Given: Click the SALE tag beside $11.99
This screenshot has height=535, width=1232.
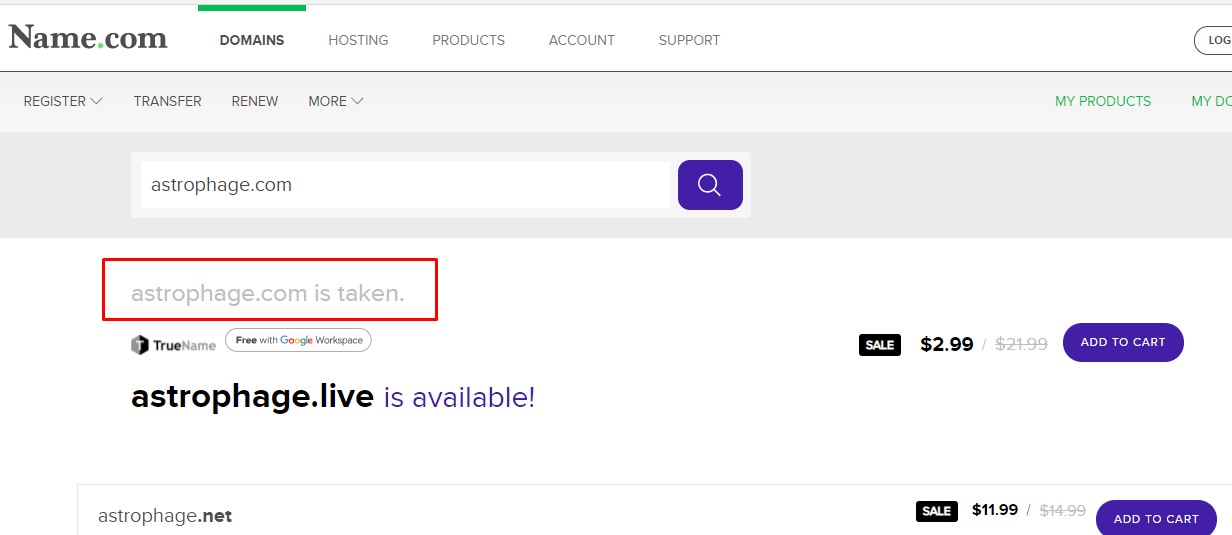Looking at the screenshot, I should [x=936, y=511].
